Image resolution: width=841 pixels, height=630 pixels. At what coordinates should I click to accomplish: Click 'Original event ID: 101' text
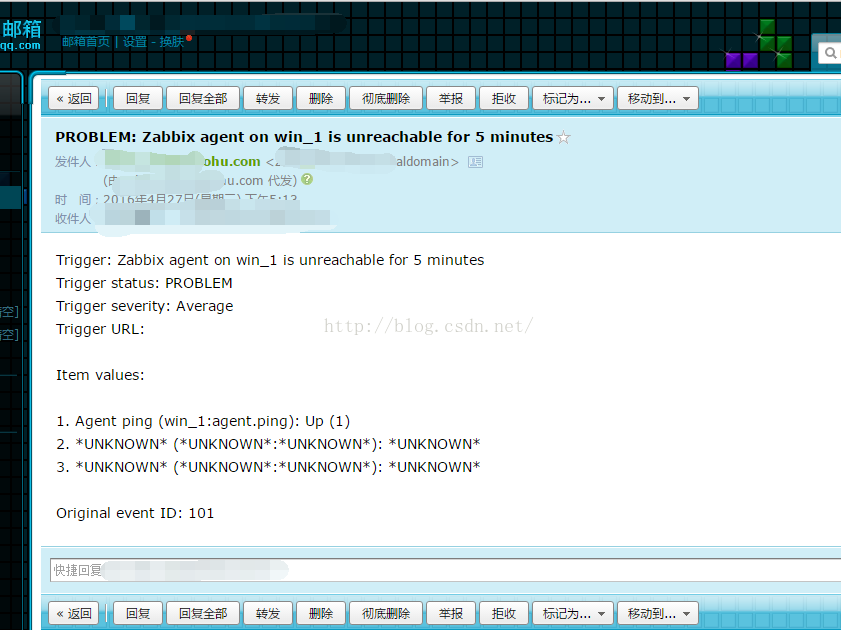click(135, 513)
